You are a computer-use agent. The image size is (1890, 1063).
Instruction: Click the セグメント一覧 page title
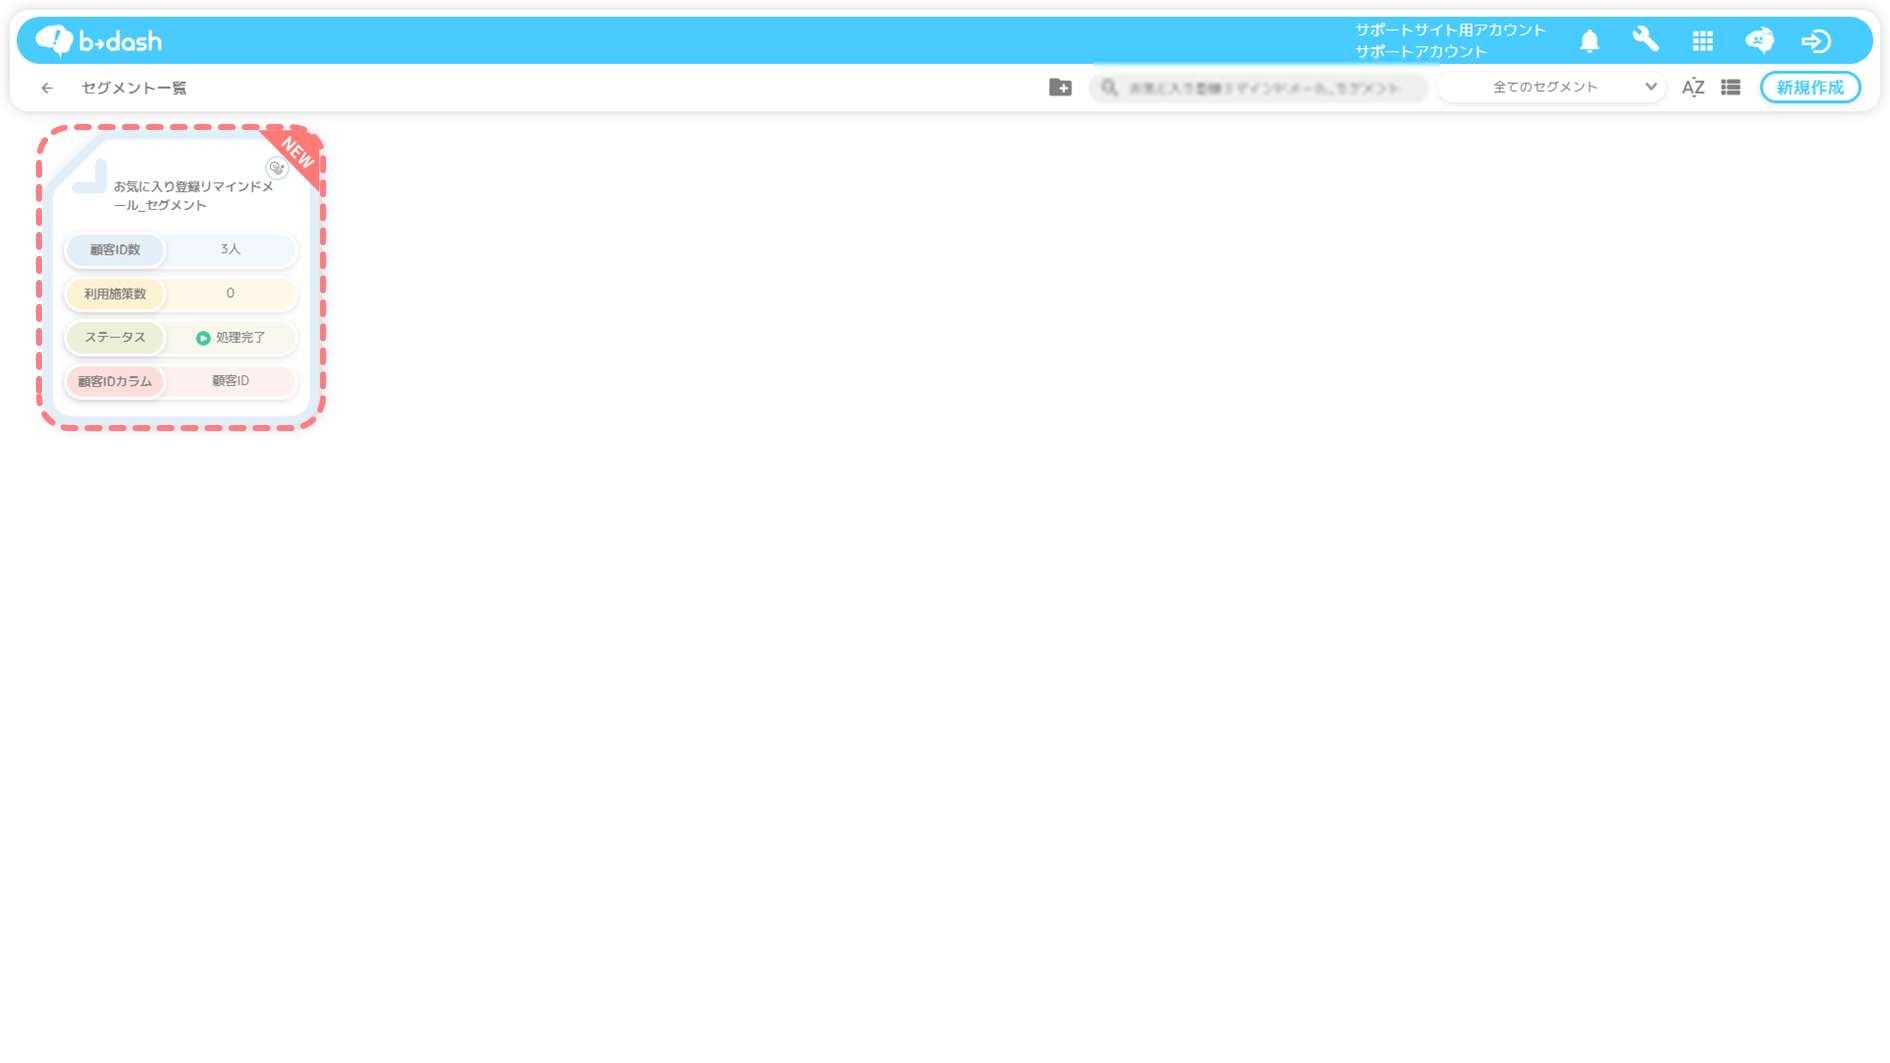pos(134,88)
